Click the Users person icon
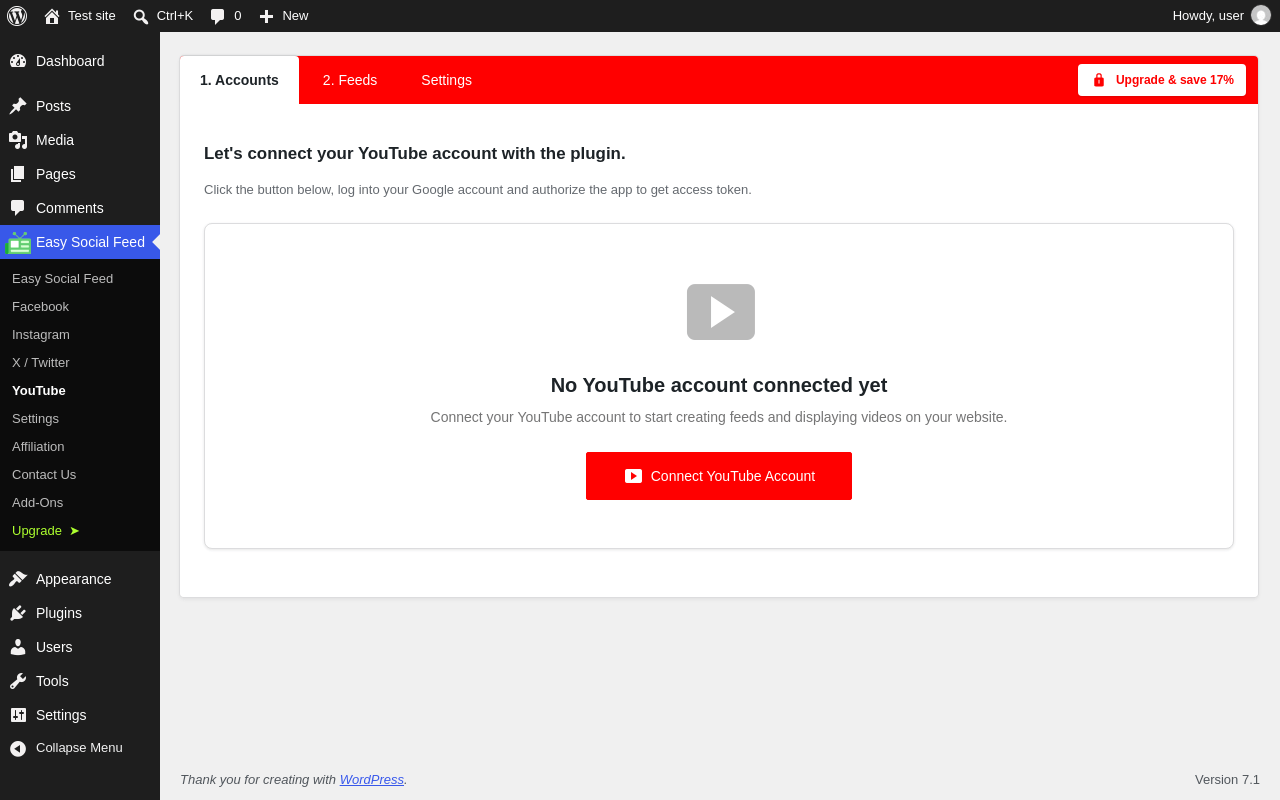 point(18,647)
